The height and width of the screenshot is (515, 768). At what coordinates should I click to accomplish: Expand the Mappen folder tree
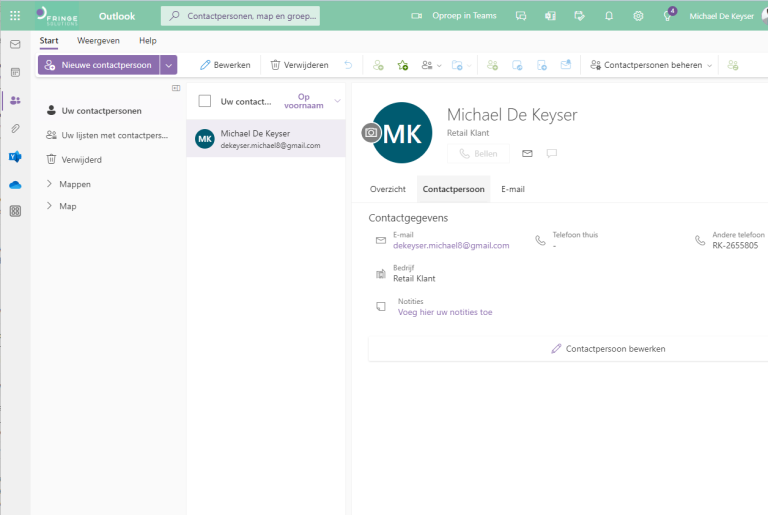coord(49,184)
